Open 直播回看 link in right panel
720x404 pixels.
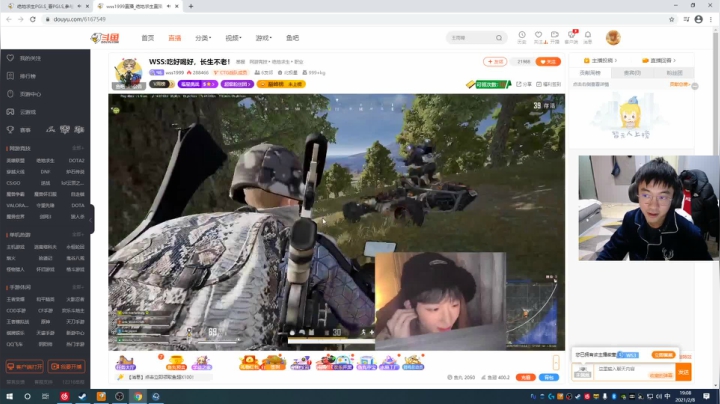point(659,60)
